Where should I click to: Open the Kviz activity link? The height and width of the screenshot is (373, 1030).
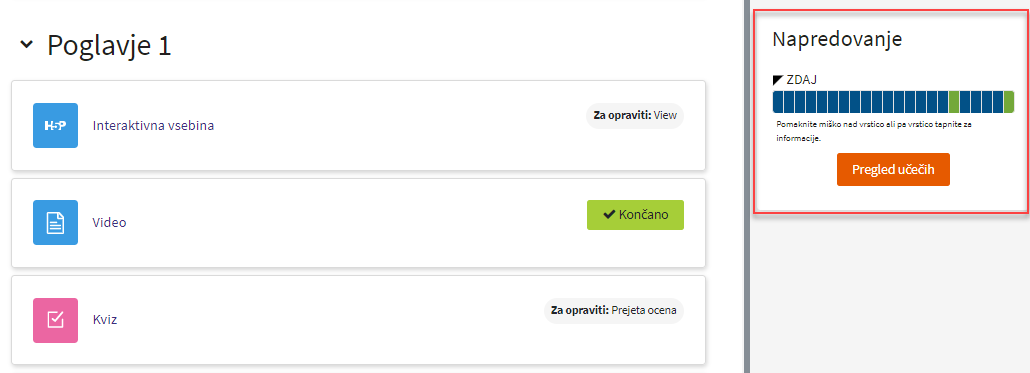104,320
